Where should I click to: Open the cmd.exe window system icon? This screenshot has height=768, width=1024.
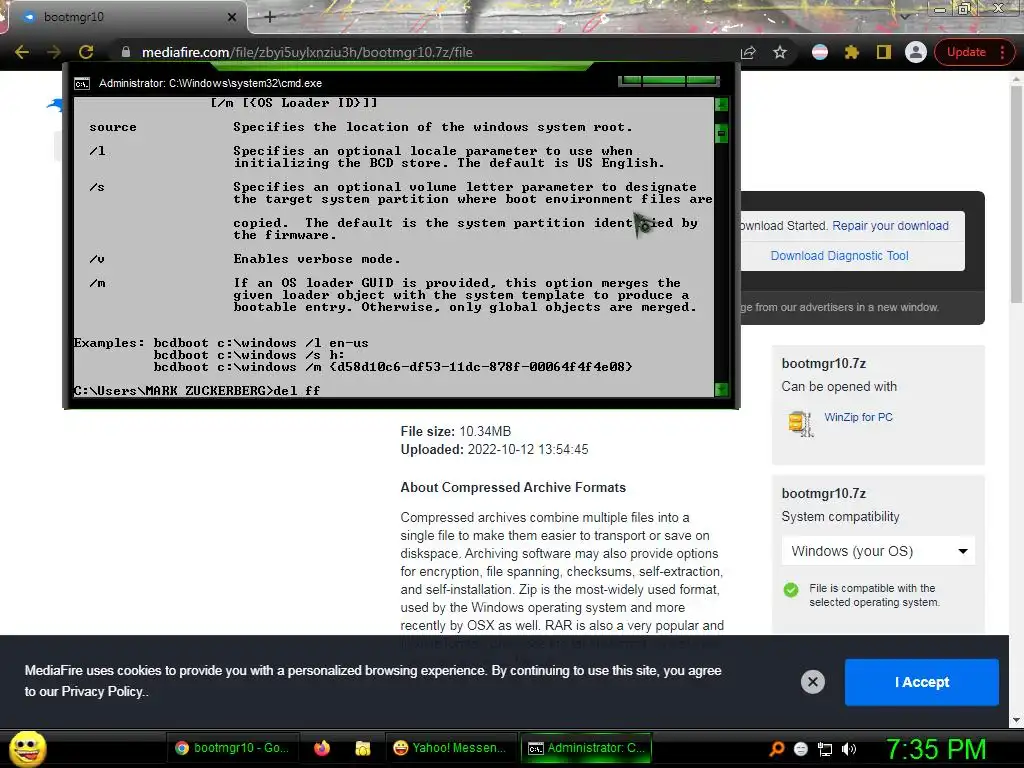point(82,84)
